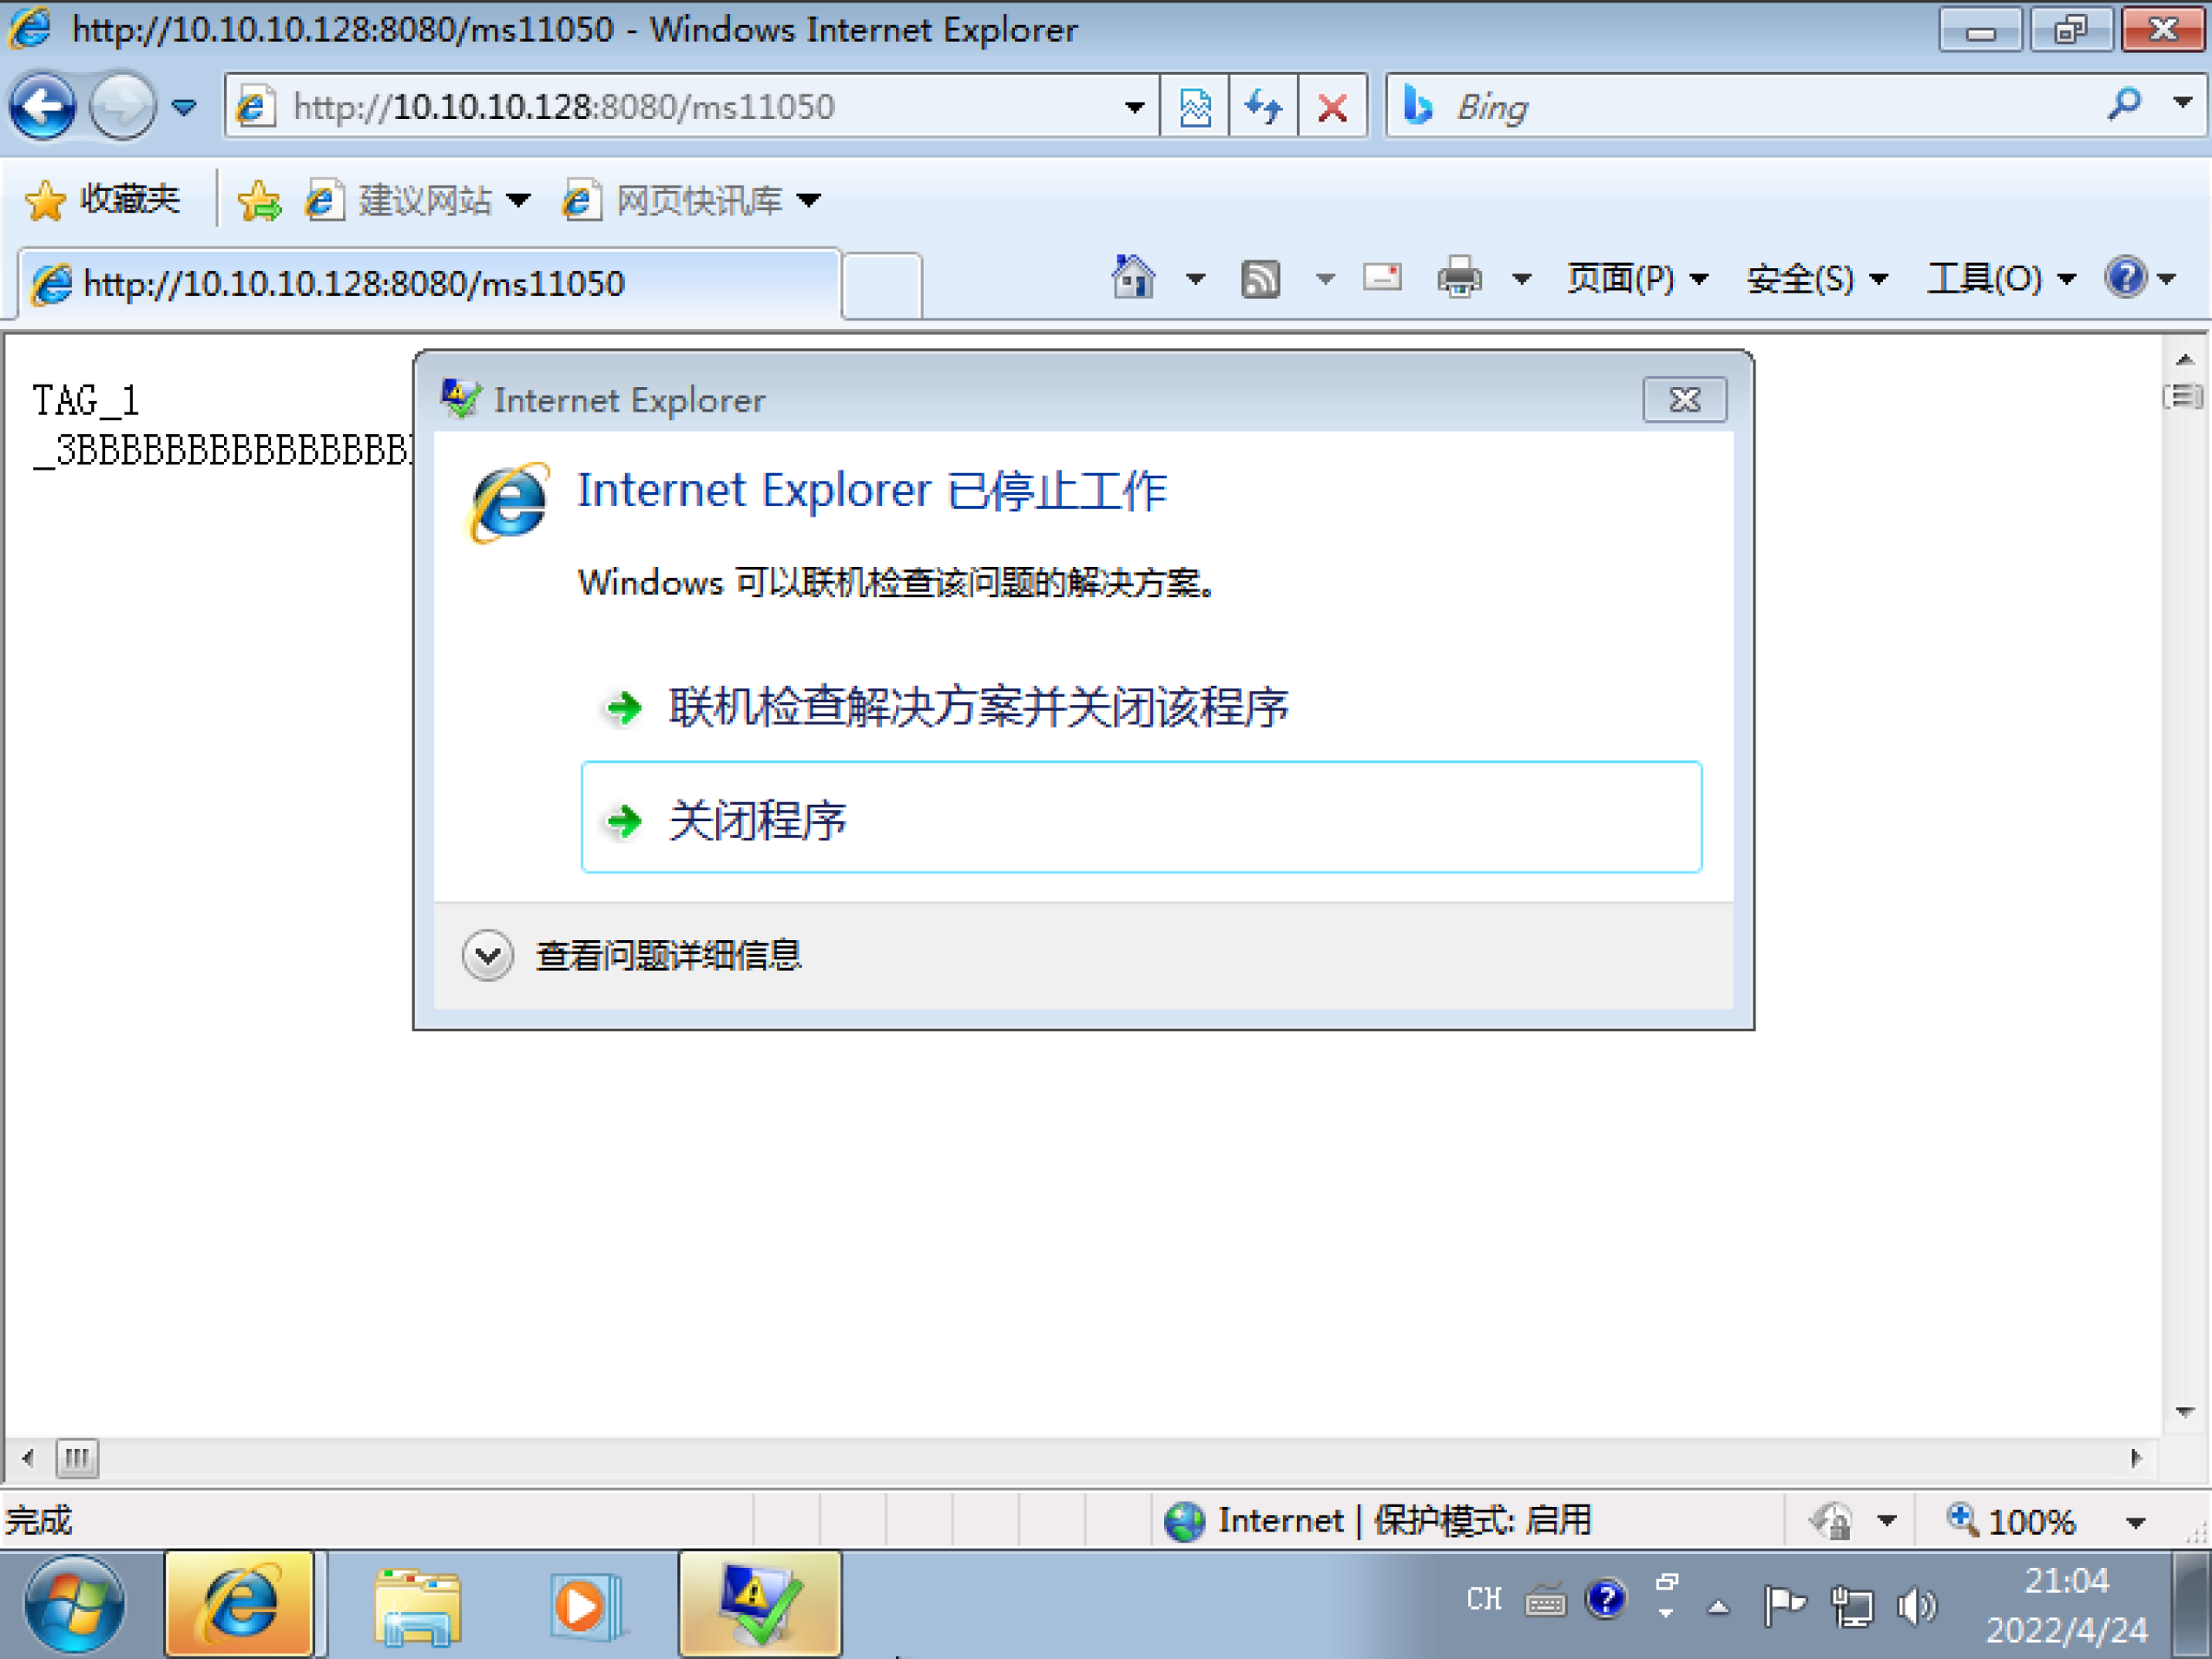Go back with the Back arrow button
The image size is (2212, 1659).
pos(42,106)
